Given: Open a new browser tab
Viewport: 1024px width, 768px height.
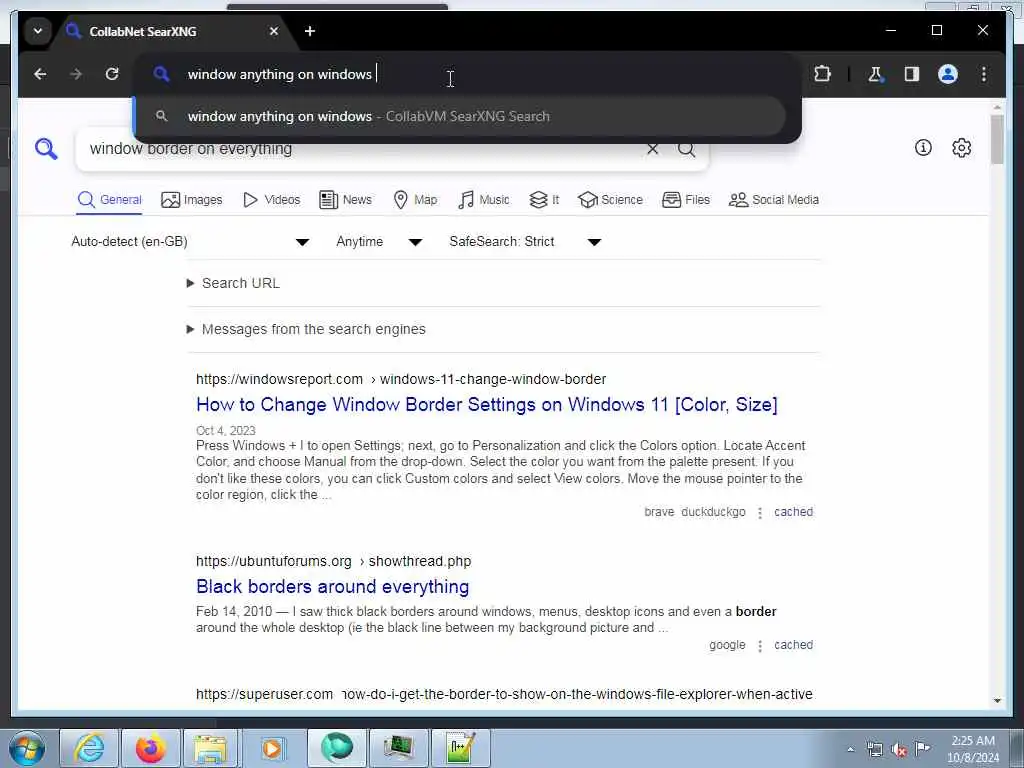Looking at the screenshot, I should coord(310,31).
